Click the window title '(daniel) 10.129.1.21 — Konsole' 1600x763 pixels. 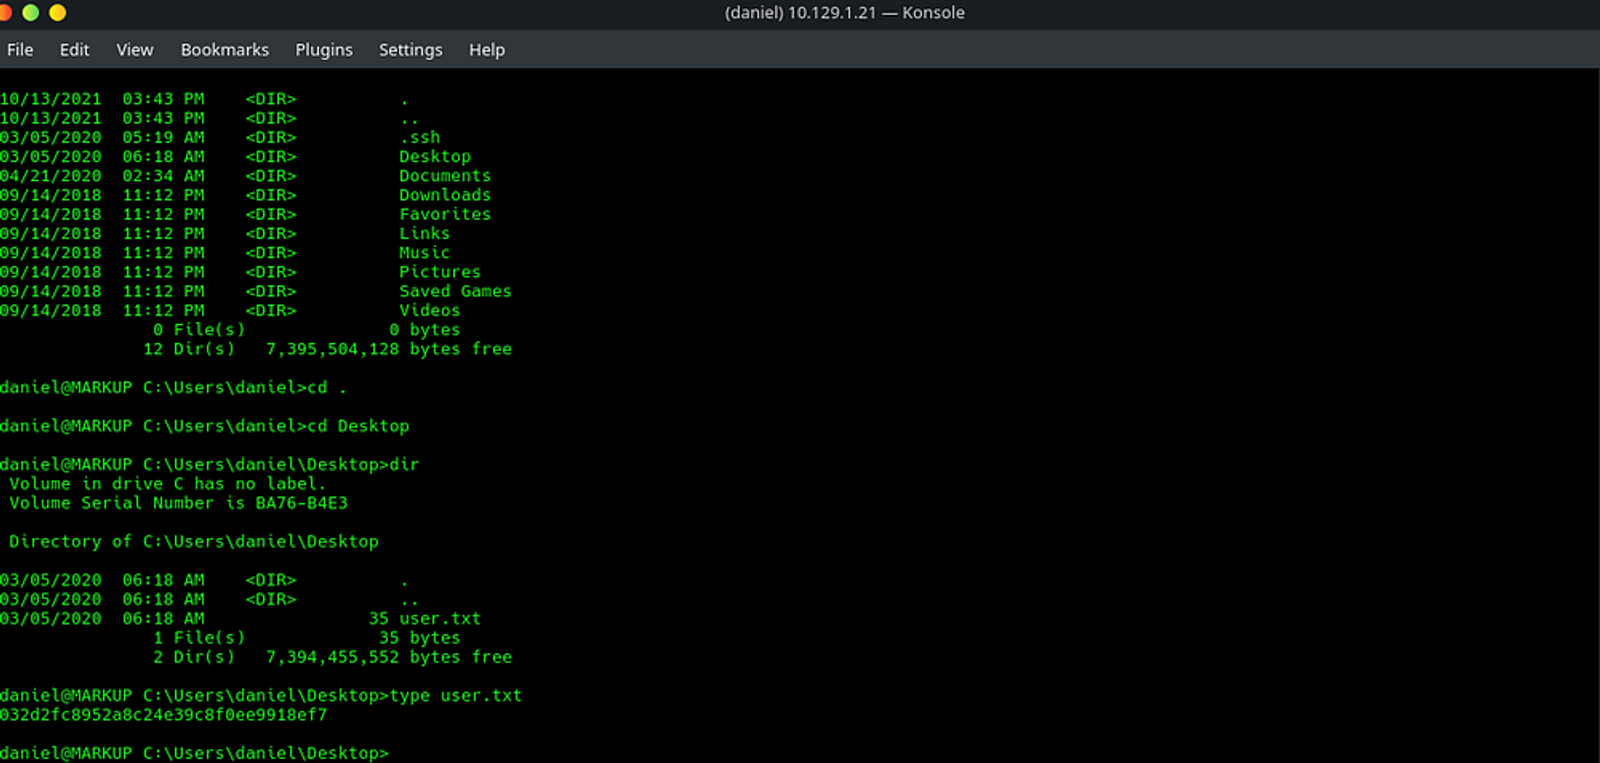coord(845,13)
